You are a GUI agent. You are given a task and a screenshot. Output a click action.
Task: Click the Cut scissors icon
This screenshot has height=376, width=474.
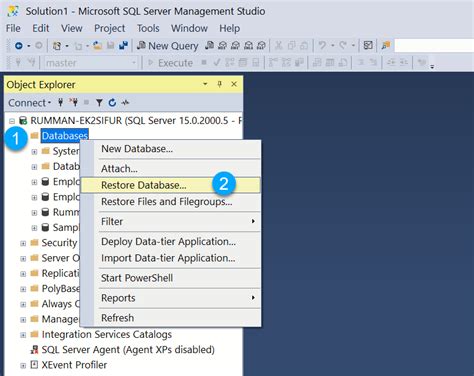click(278, 45)
